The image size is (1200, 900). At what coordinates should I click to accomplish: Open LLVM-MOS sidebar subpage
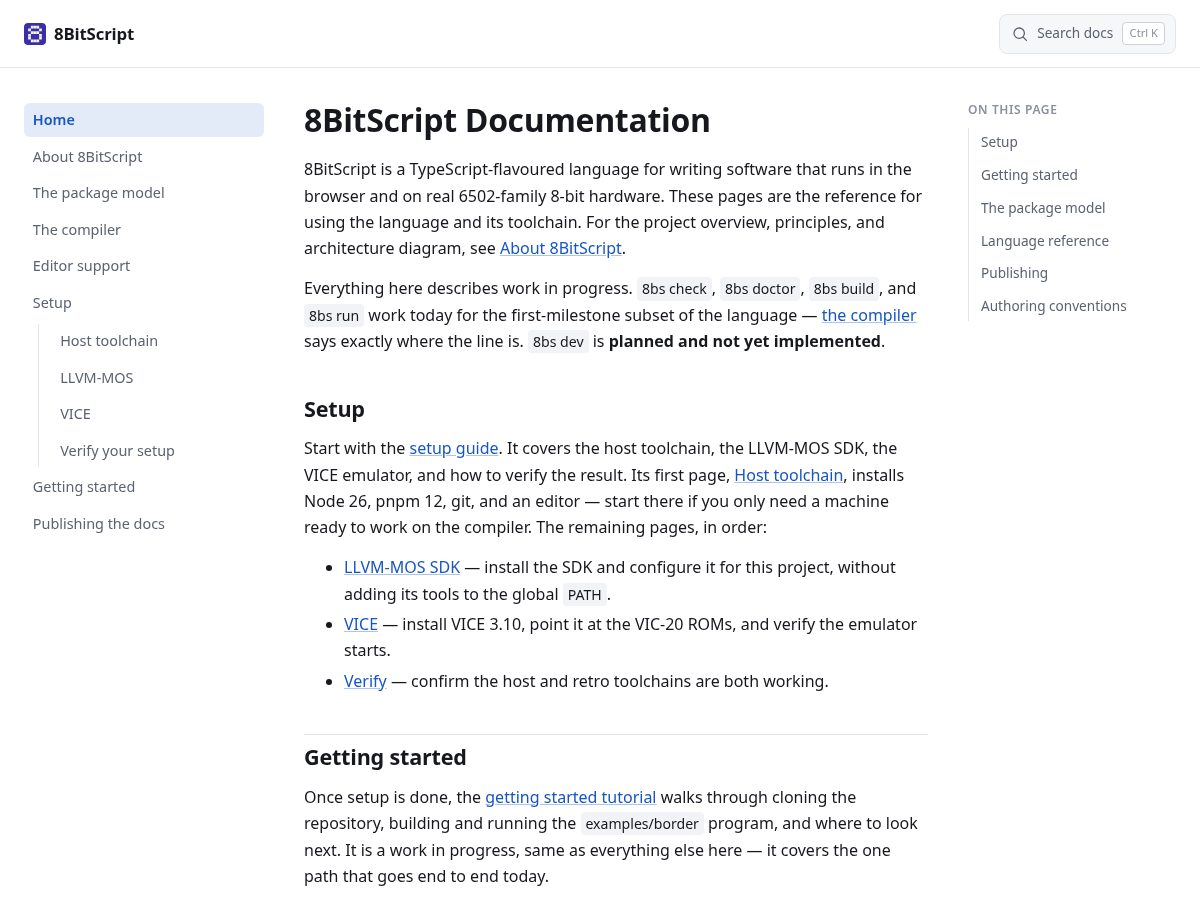tap(157, 378)
